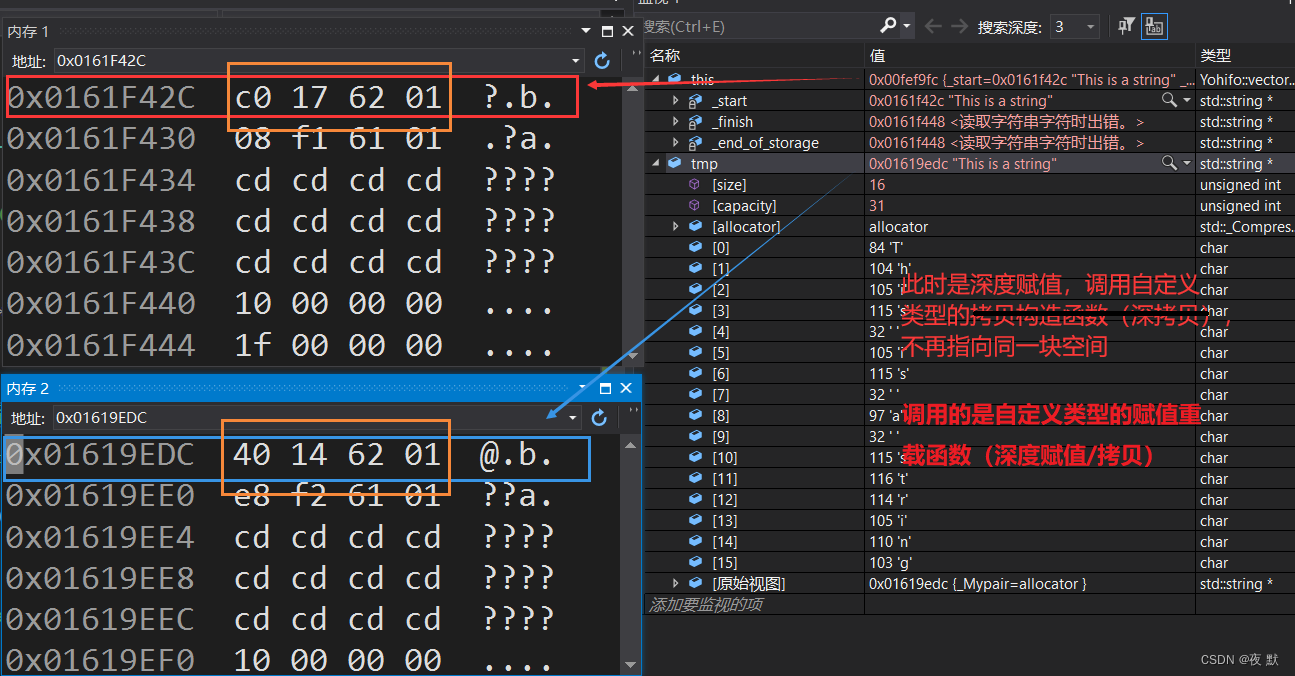Expand the 内存 2 address history dropdown
Viewport: 1295px width, 676px height.
pos(573,418)
